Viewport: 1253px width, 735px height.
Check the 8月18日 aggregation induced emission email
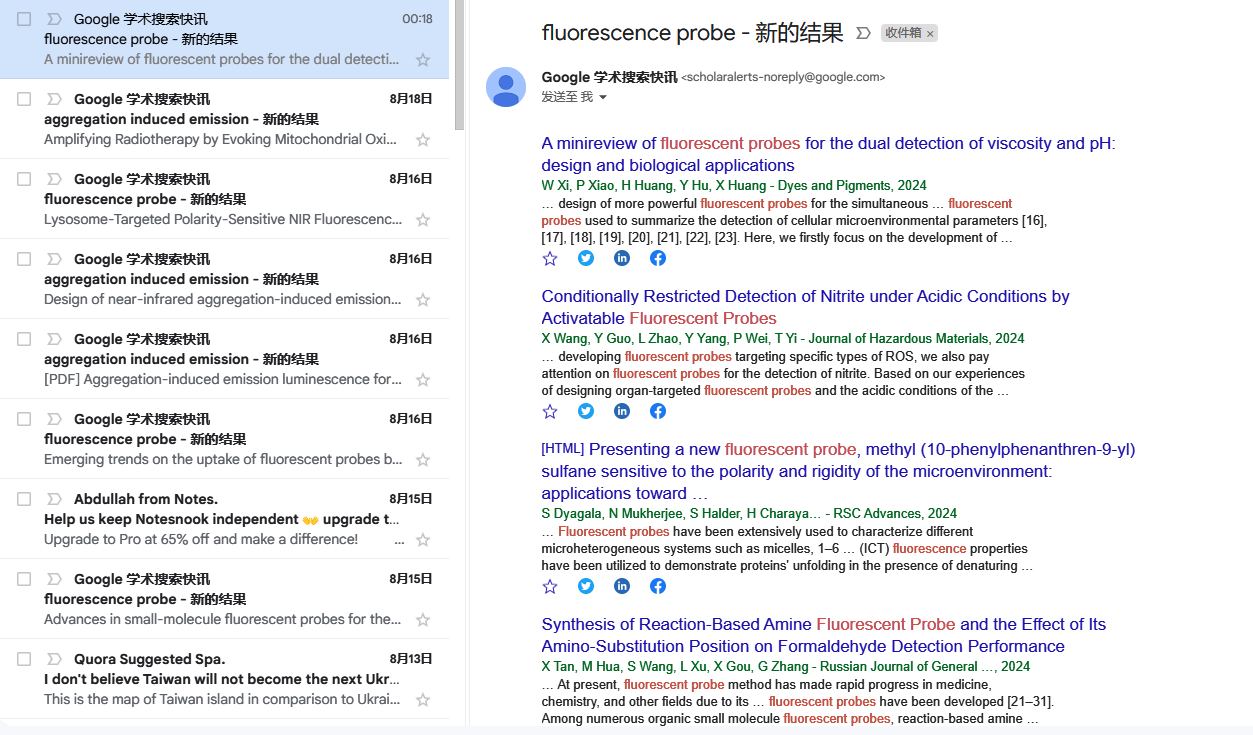click(x=24, y=99)
